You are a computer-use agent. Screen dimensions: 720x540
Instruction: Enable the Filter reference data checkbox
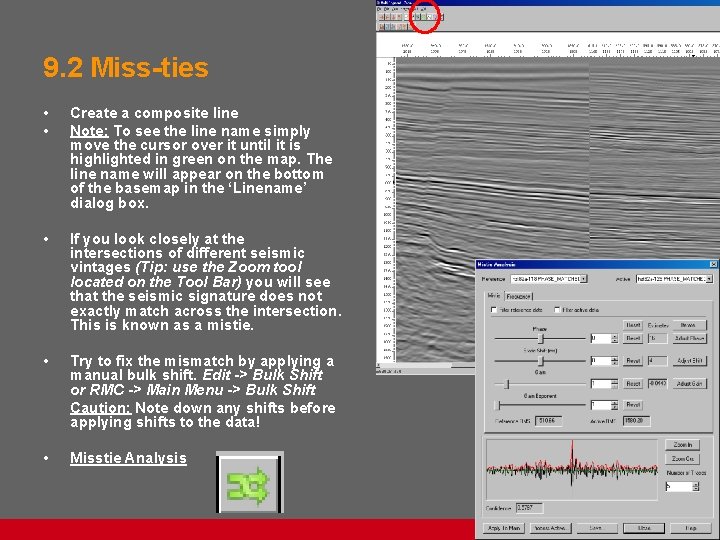tap(494, 310)
